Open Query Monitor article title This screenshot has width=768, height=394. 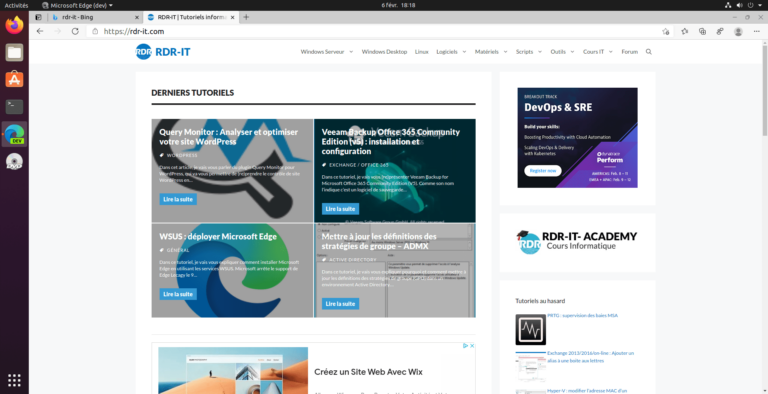click(x=228, y=137)
